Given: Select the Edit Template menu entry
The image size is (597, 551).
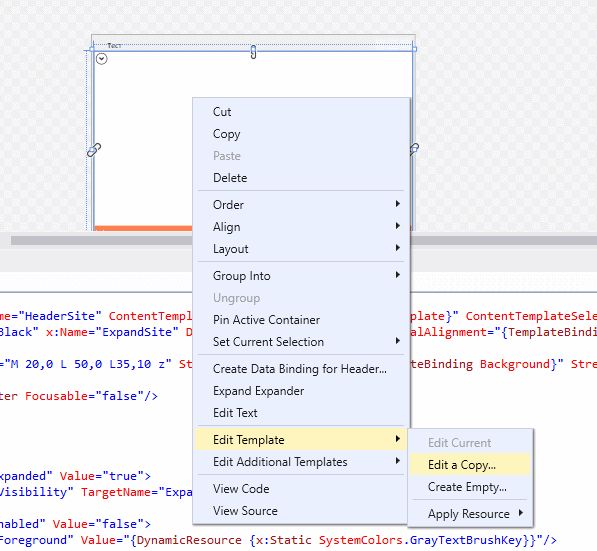Looking at the screenshot, I should click(x=301, y=440).
